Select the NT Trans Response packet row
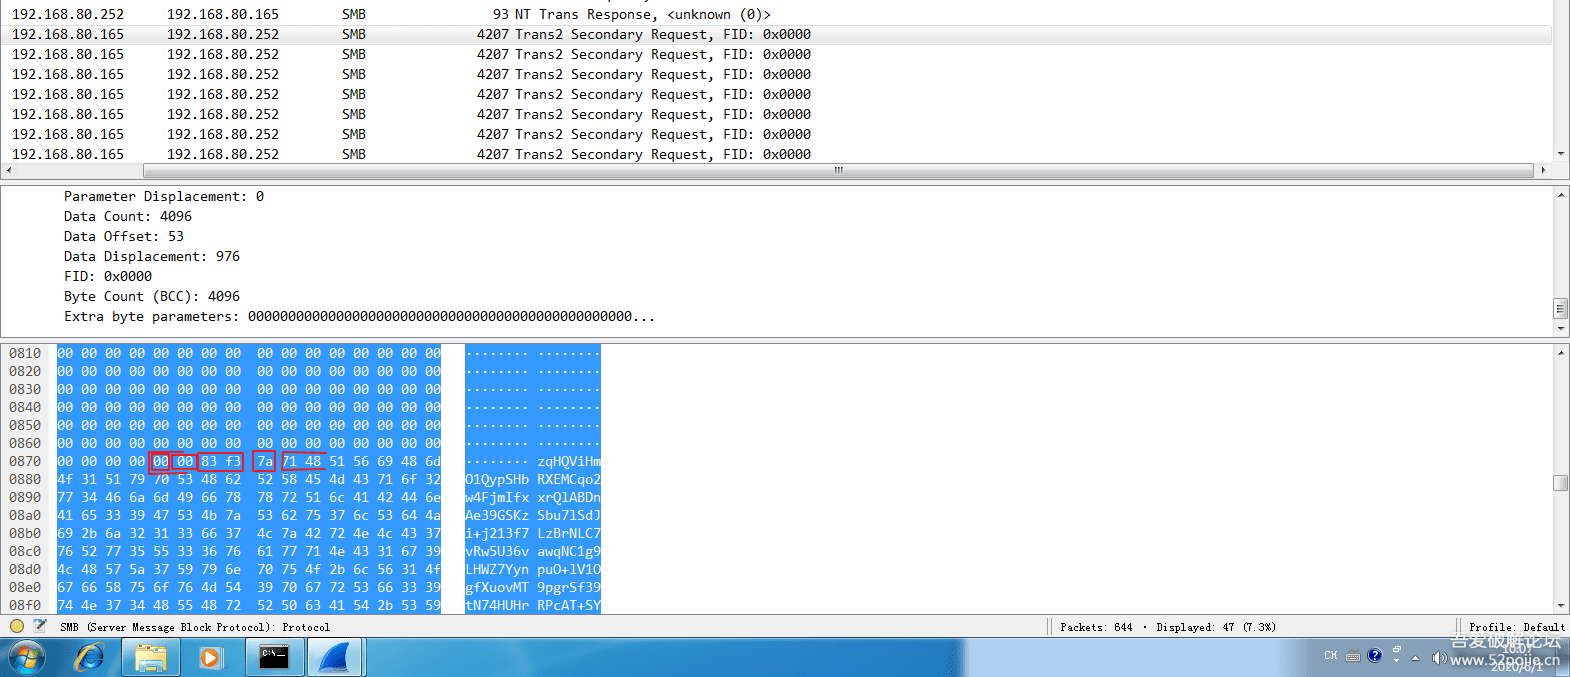The image size is (1570, 677). point(400,14)
